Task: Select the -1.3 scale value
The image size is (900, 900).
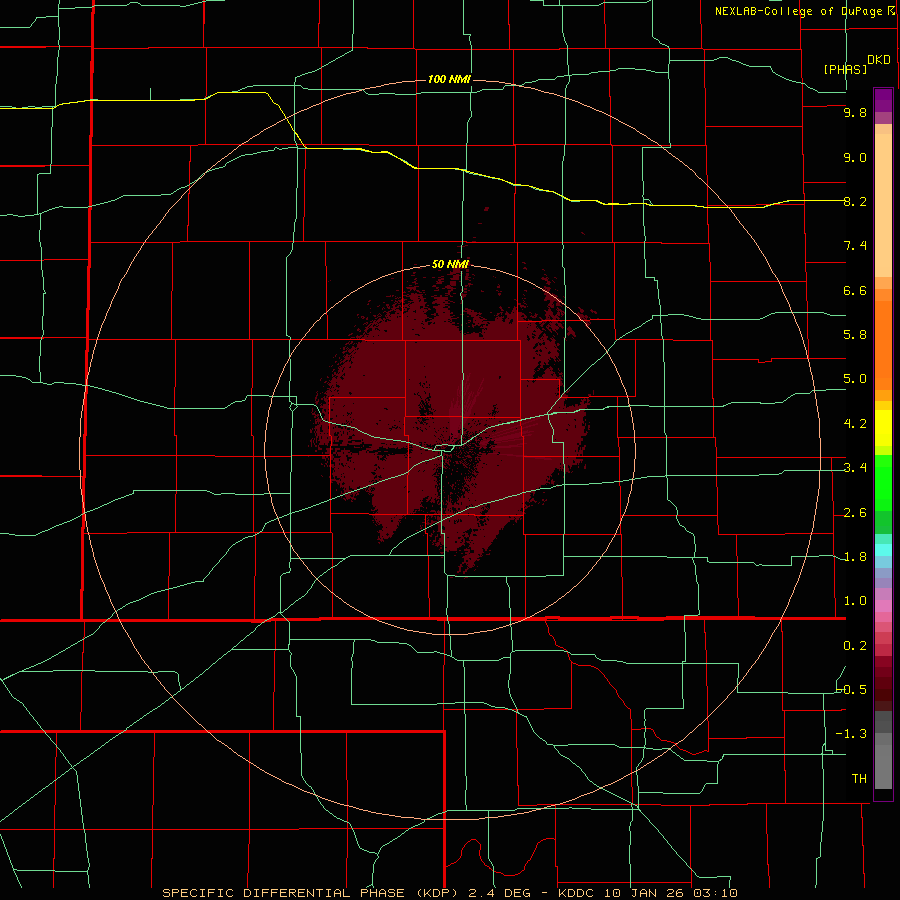Action: click(x=851, y=734)
